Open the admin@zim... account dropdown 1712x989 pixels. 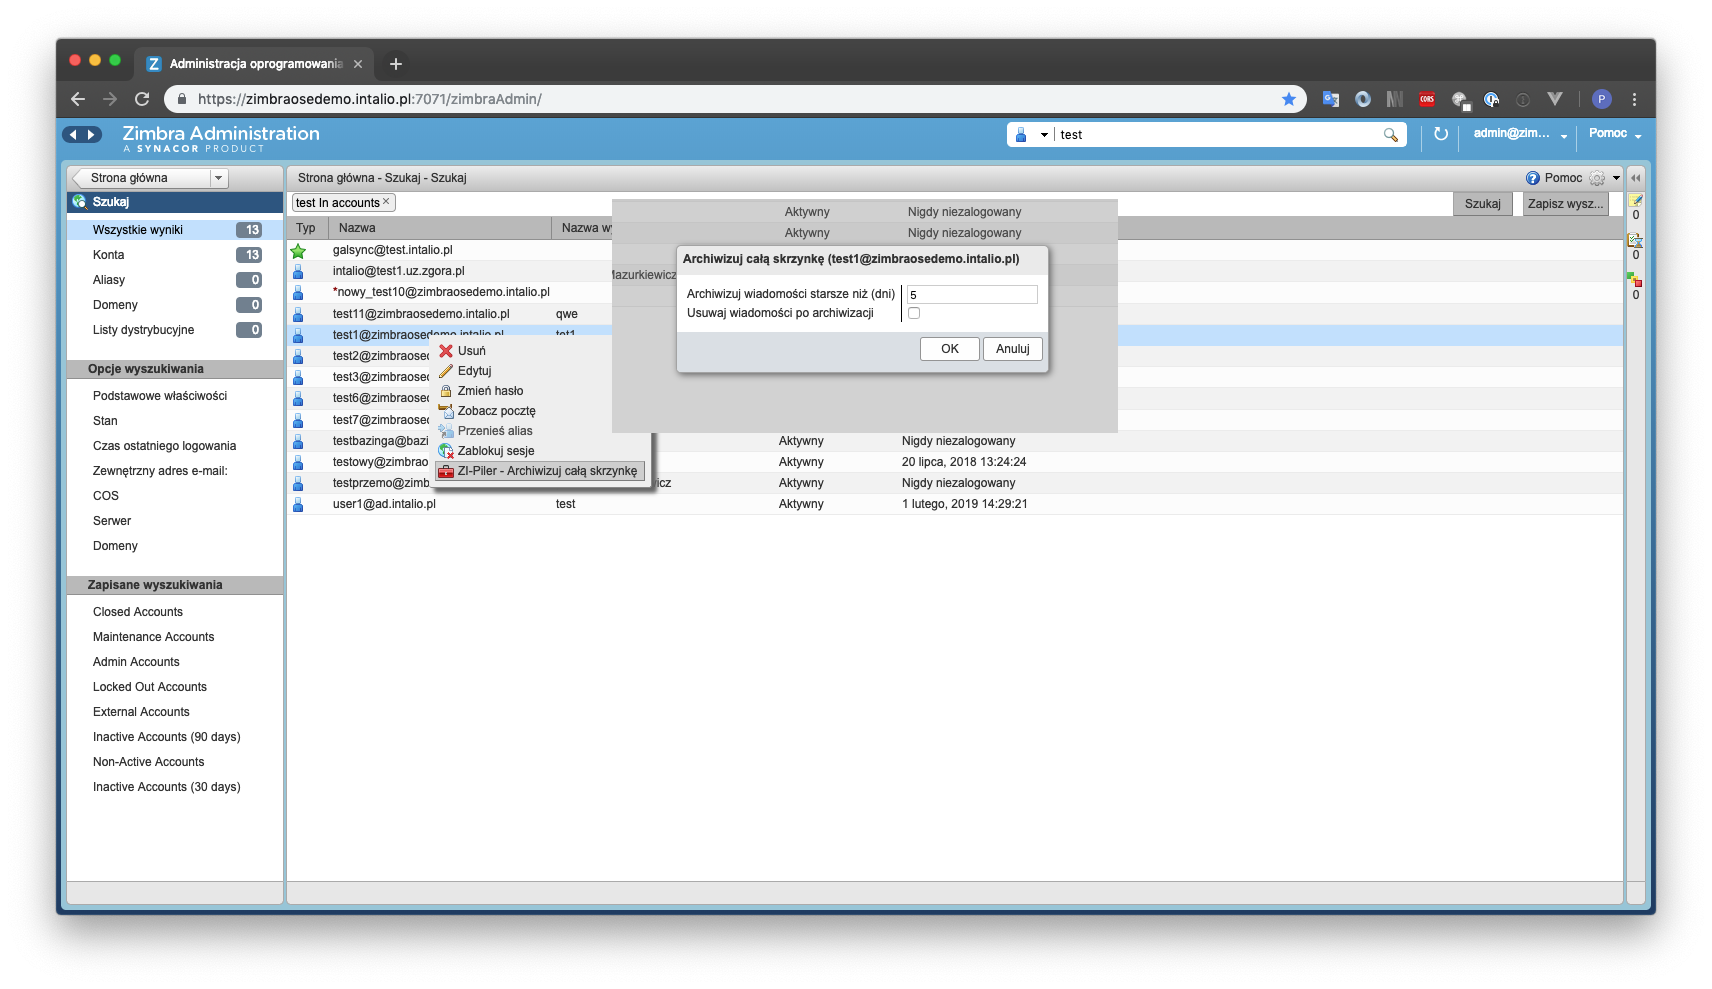(x=1563, y=135)
